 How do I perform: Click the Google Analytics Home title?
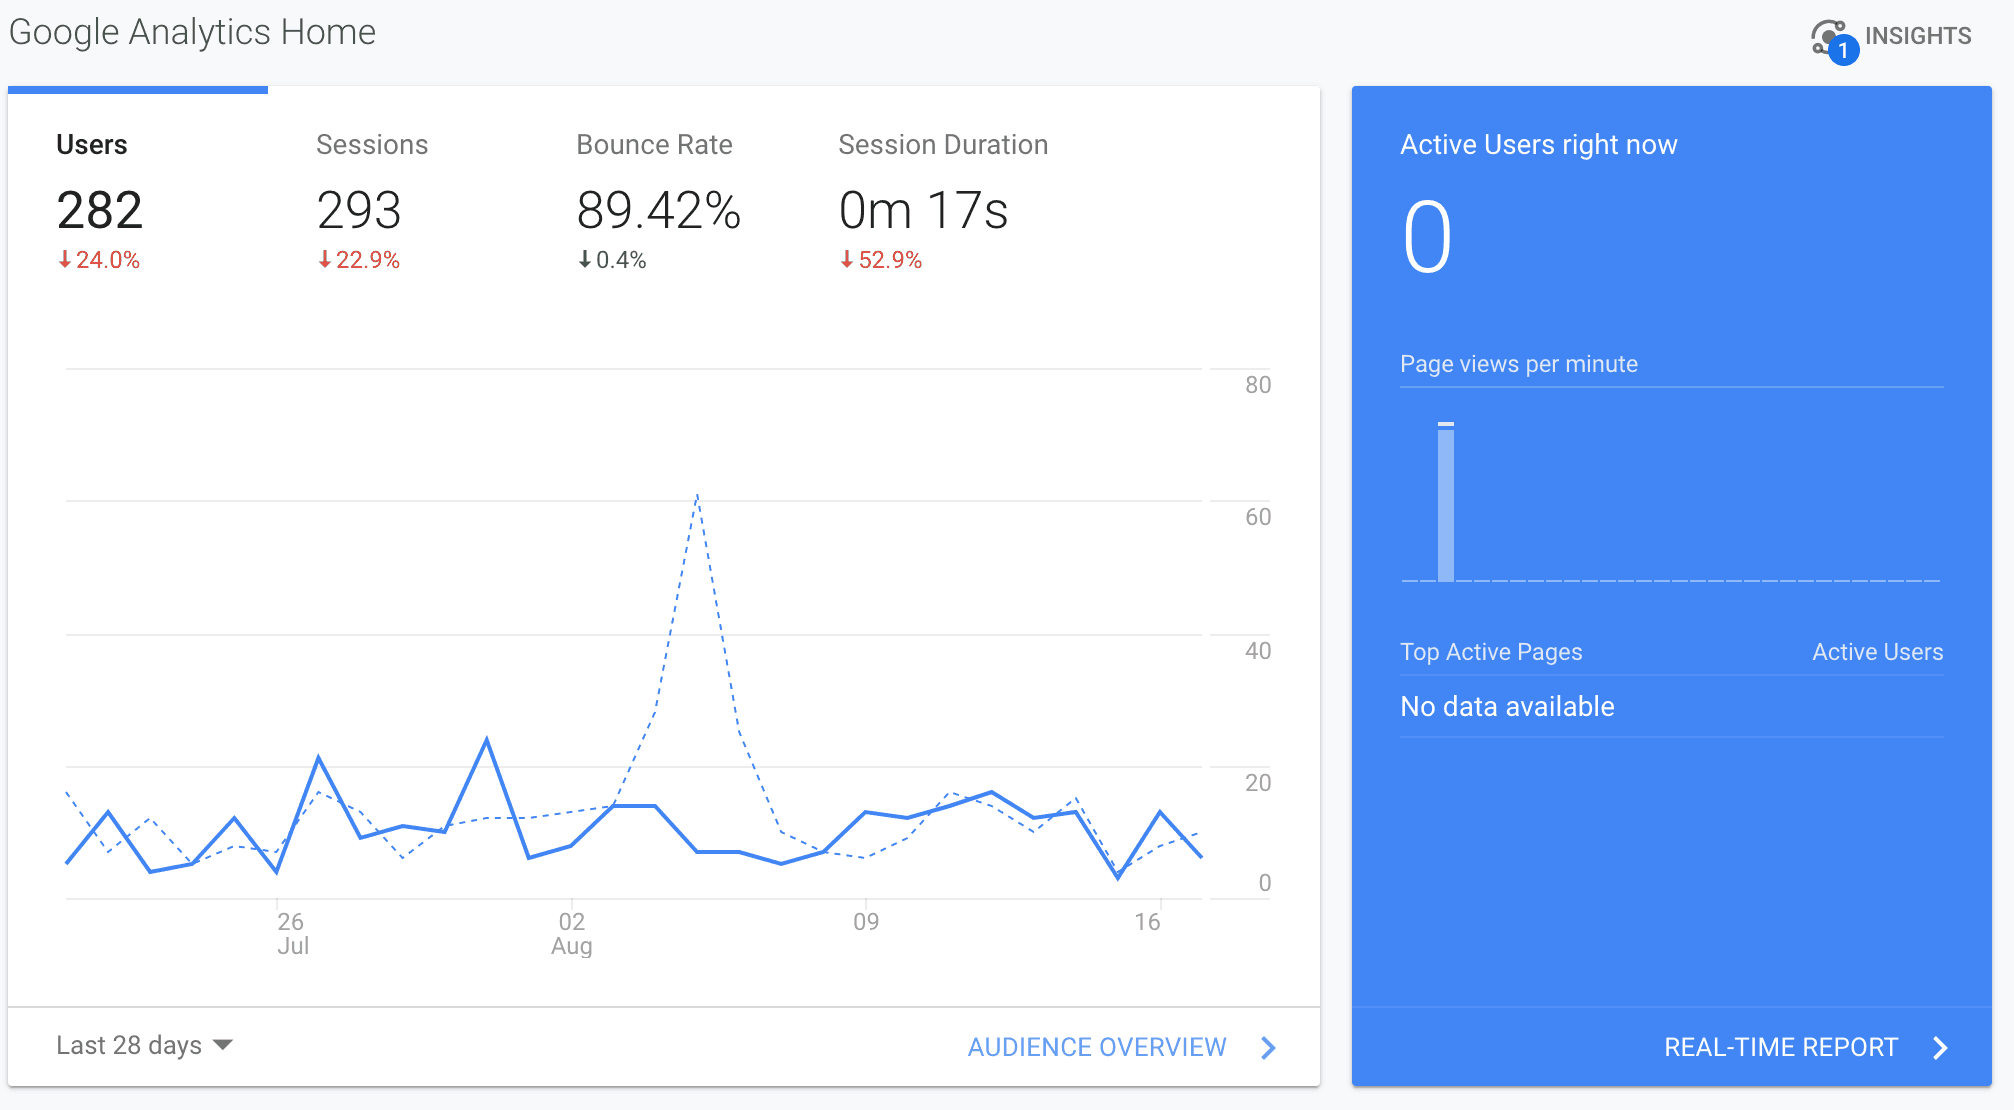192,32
